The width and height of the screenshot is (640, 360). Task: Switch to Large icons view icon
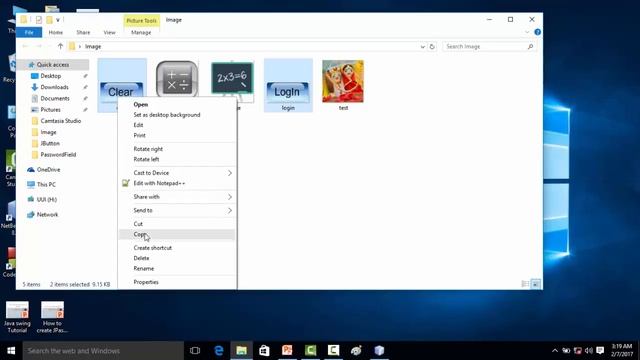[x=536, y=284]
